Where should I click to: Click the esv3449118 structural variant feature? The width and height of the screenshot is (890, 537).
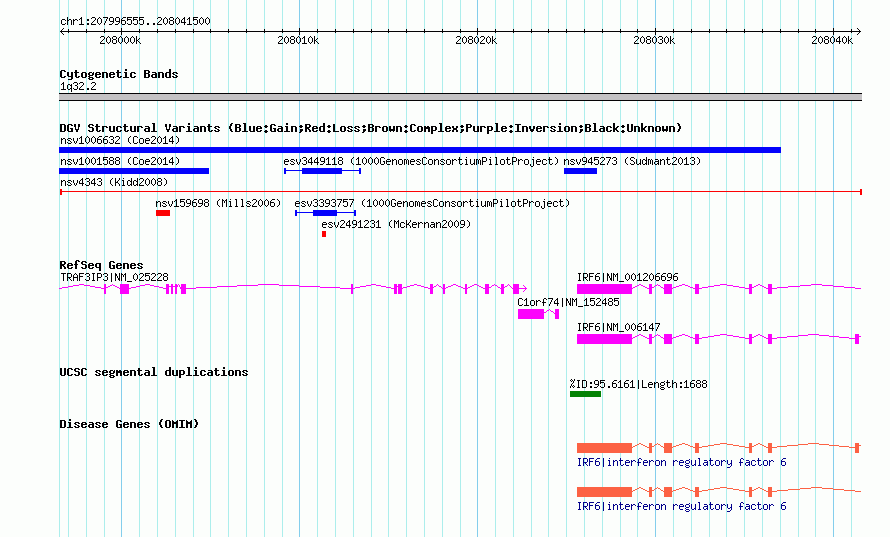pyautogui.click(x=322, y=171)
